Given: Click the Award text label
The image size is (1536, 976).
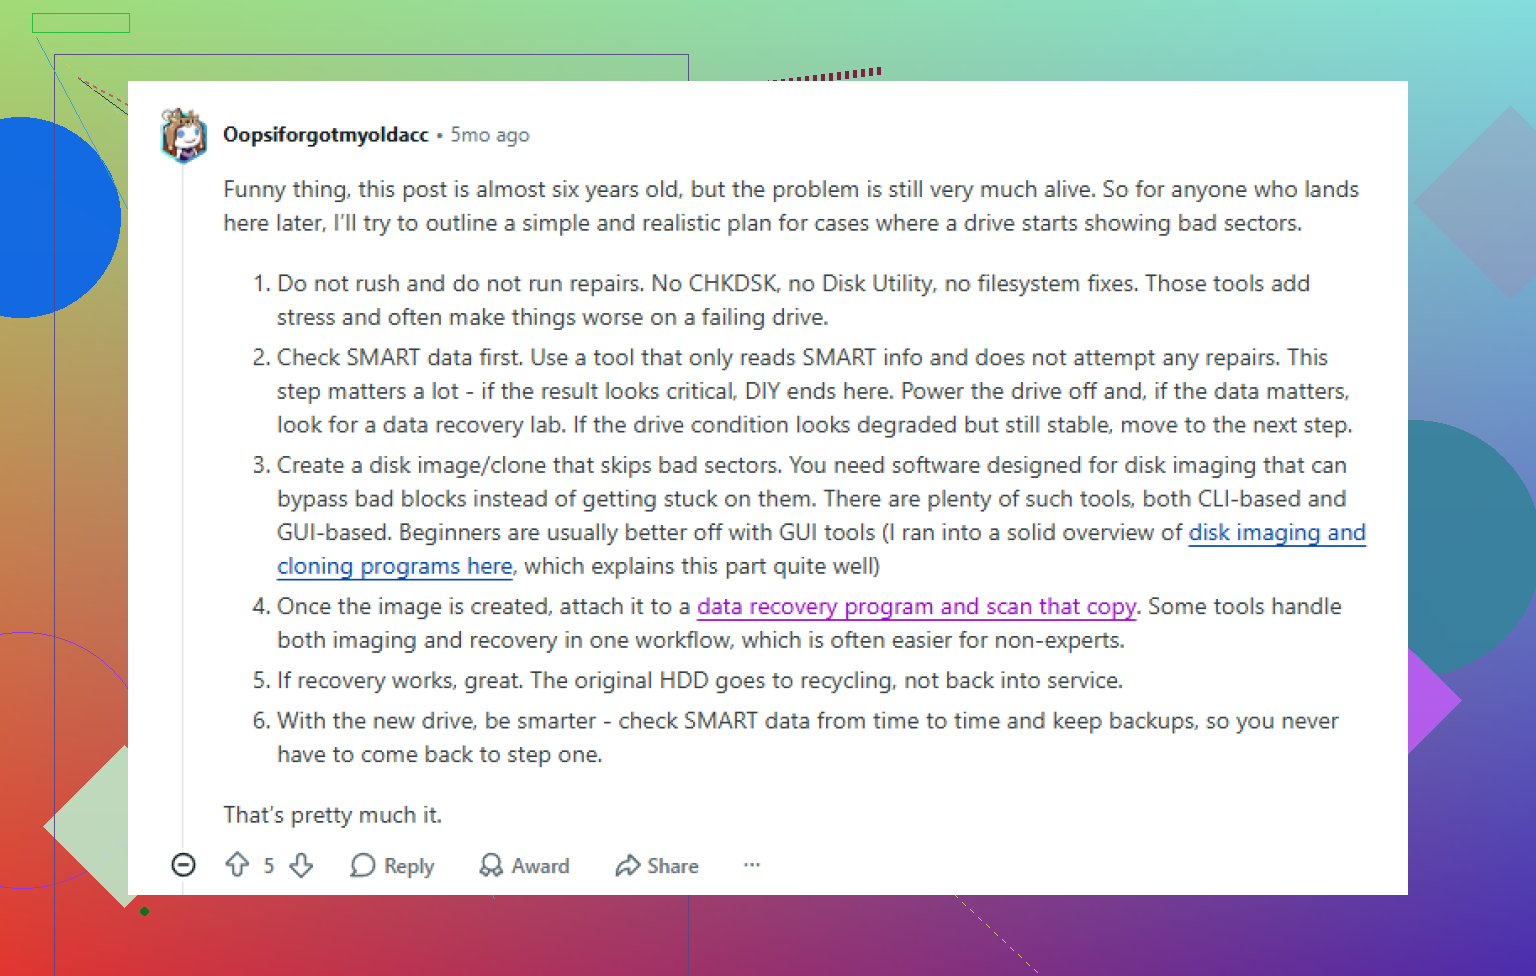Looking at the screenshot, I should click(x=540, y=866).
